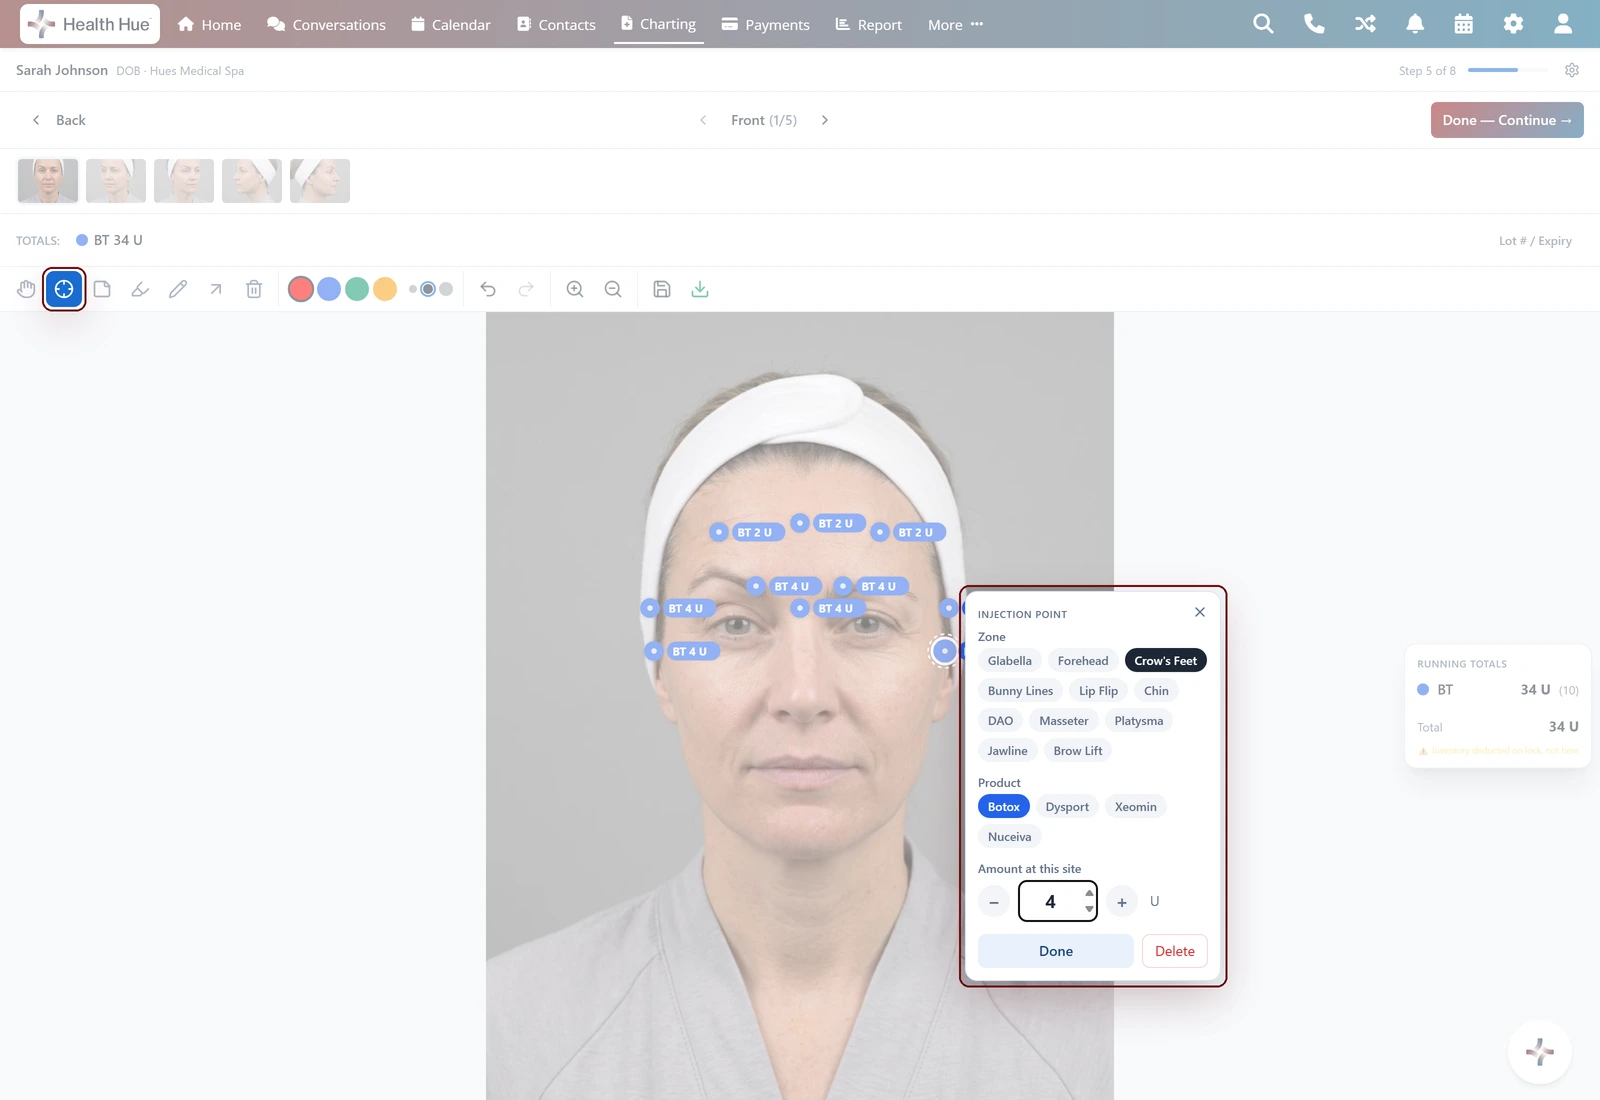Viewport: 1600px width, 1100px height.
Task: Pick the orange color swatch
Action: point(385,289)
